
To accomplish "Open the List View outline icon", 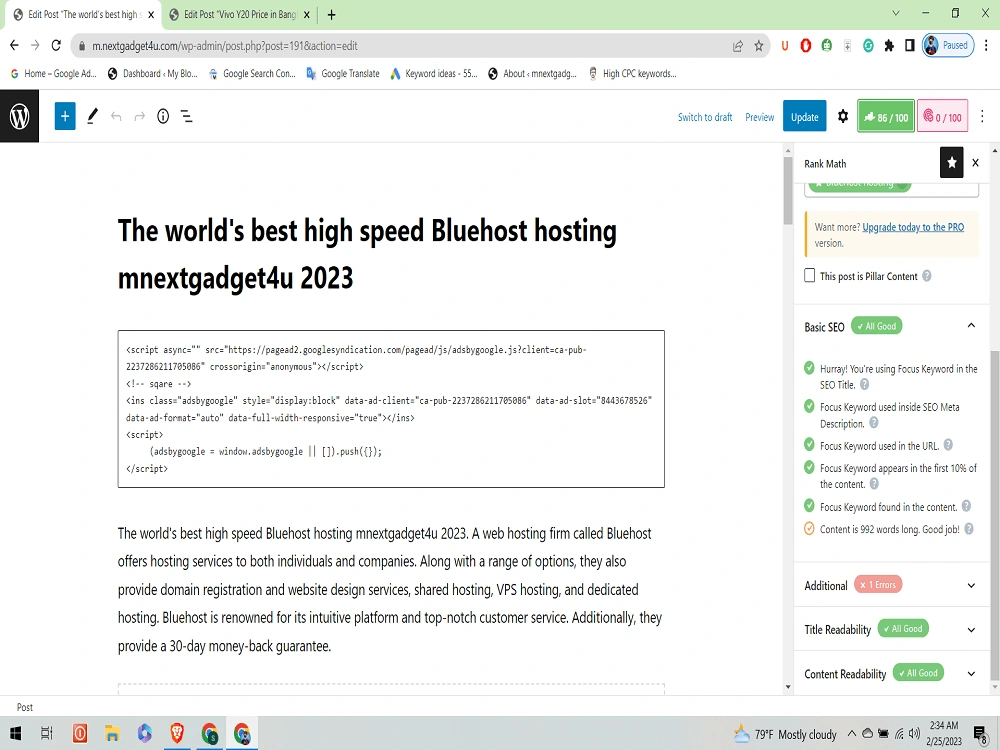I will (x=186, y=116).
